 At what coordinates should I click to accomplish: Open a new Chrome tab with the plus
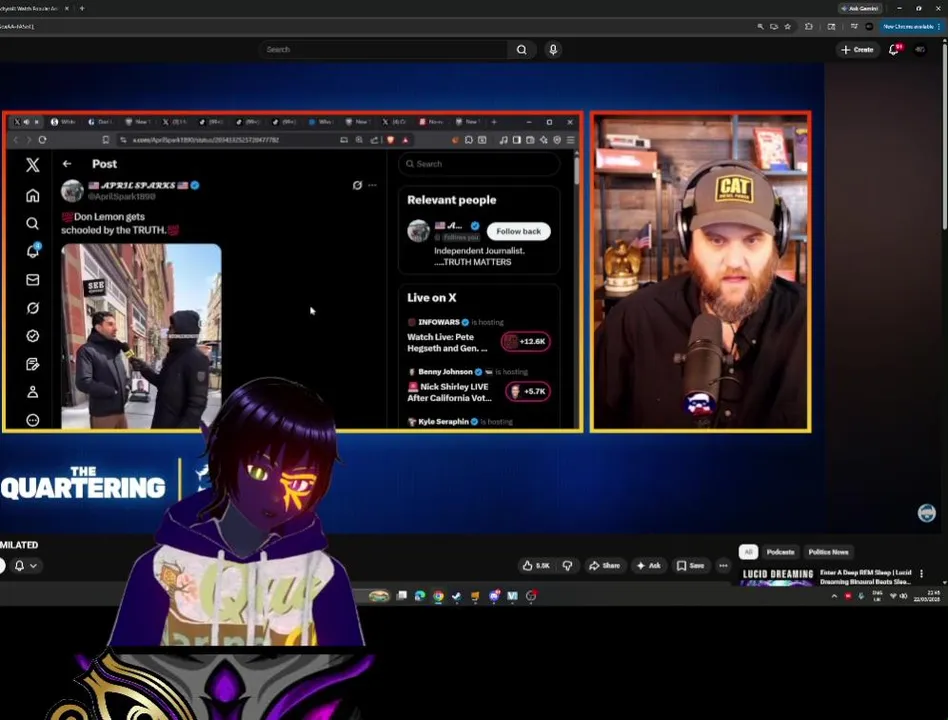pos(82,8)
